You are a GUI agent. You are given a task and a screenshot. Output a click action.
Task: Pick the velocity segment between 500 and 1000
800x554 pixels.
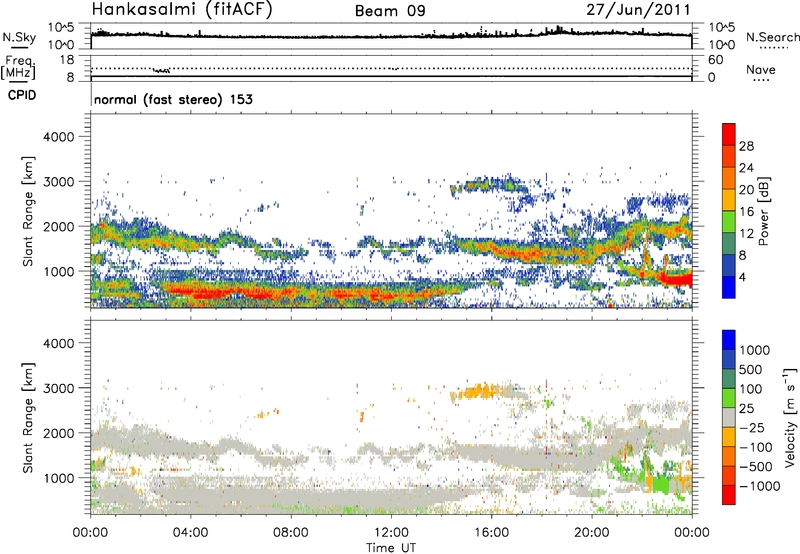coord(729,359)
